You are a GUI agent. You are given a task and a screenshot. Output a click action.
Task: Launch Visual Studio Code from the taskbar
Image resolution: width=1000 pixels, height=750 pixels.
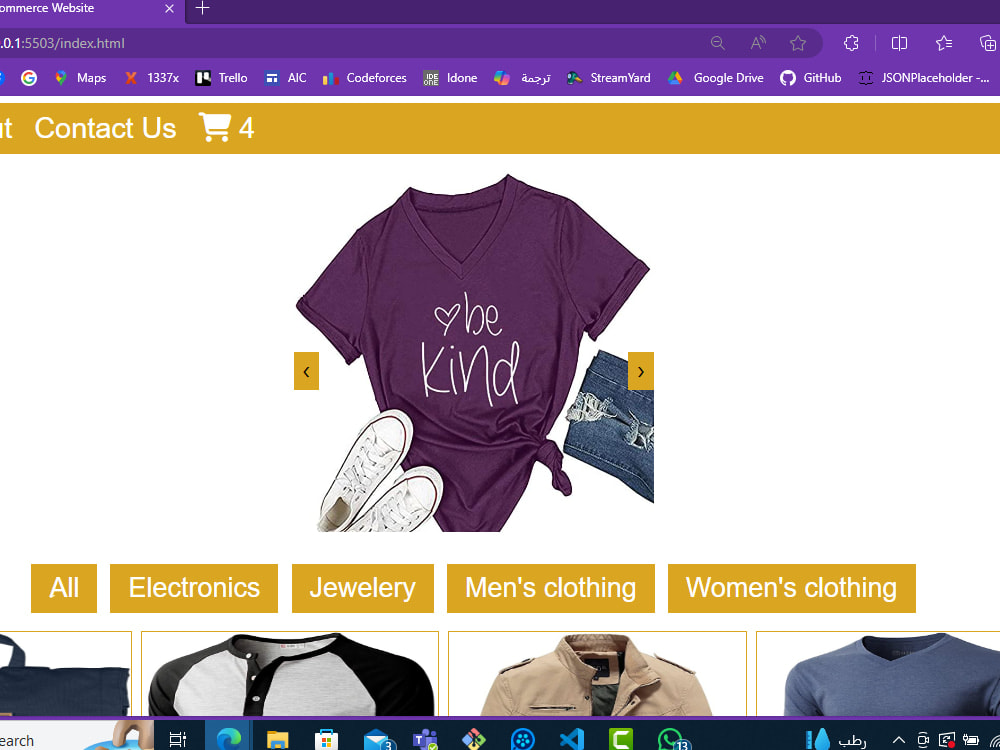coord(571,740)
